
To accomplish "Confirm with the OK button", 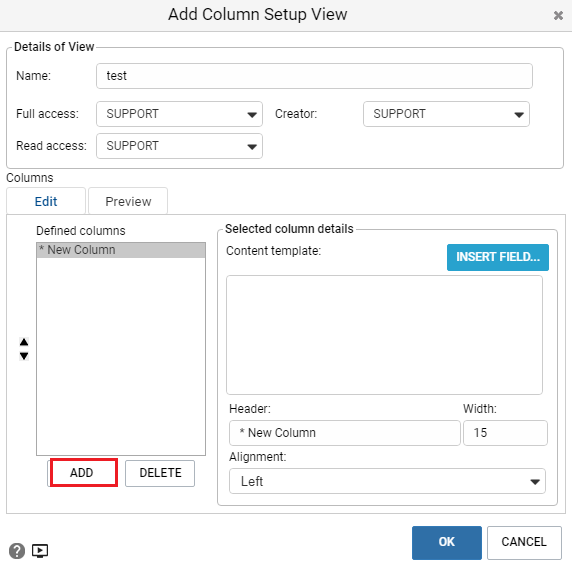I will pyautogui.click(x=447, y=542).
